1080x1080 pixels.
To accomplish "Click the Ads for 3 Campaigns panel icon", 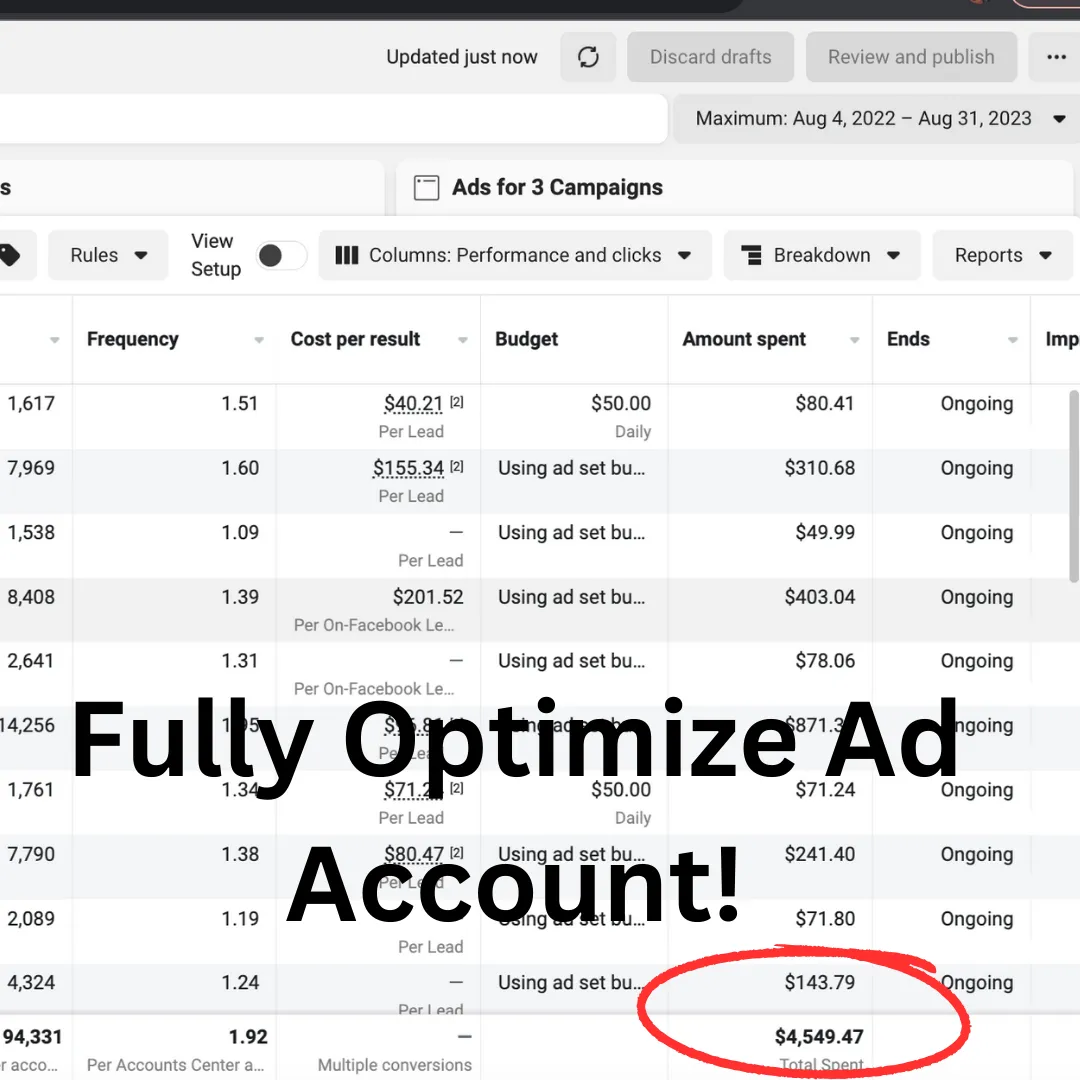I will point(426,187).
